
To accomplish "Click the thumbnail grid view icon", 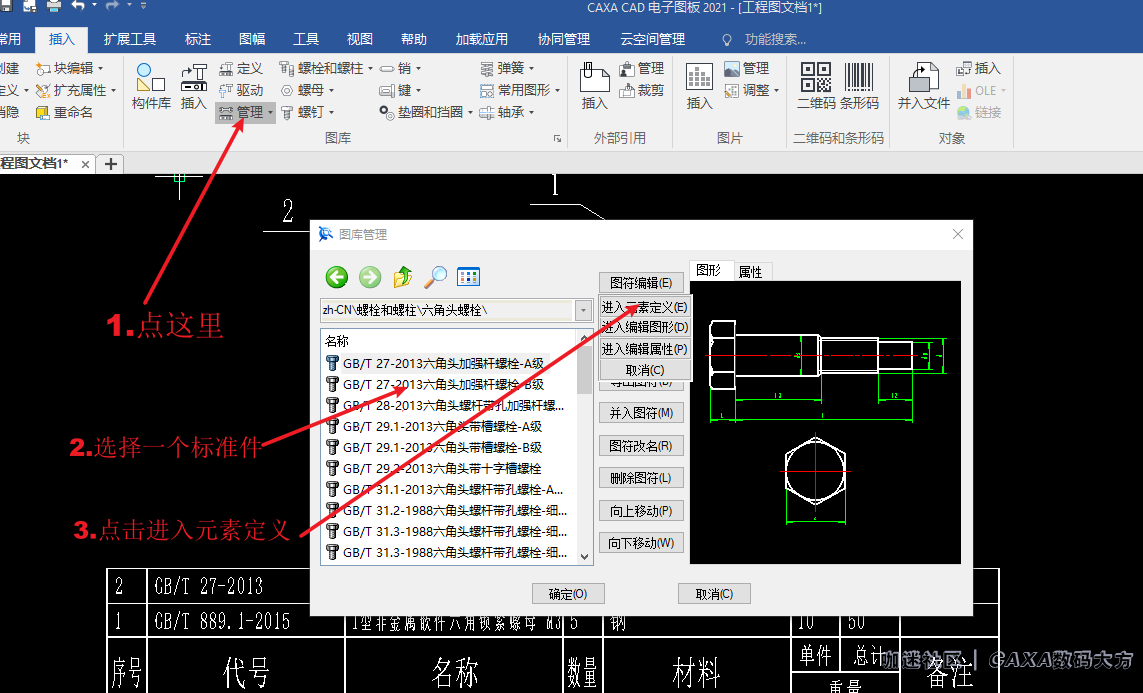I will 469,277.
